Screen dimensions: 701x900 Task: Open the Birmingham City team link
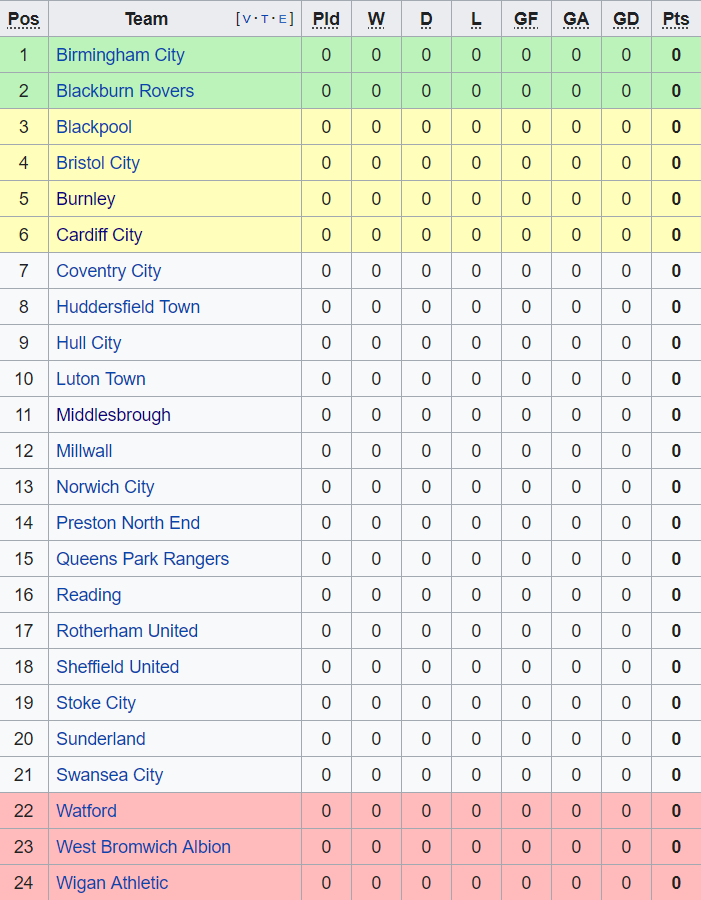[120, 55]
